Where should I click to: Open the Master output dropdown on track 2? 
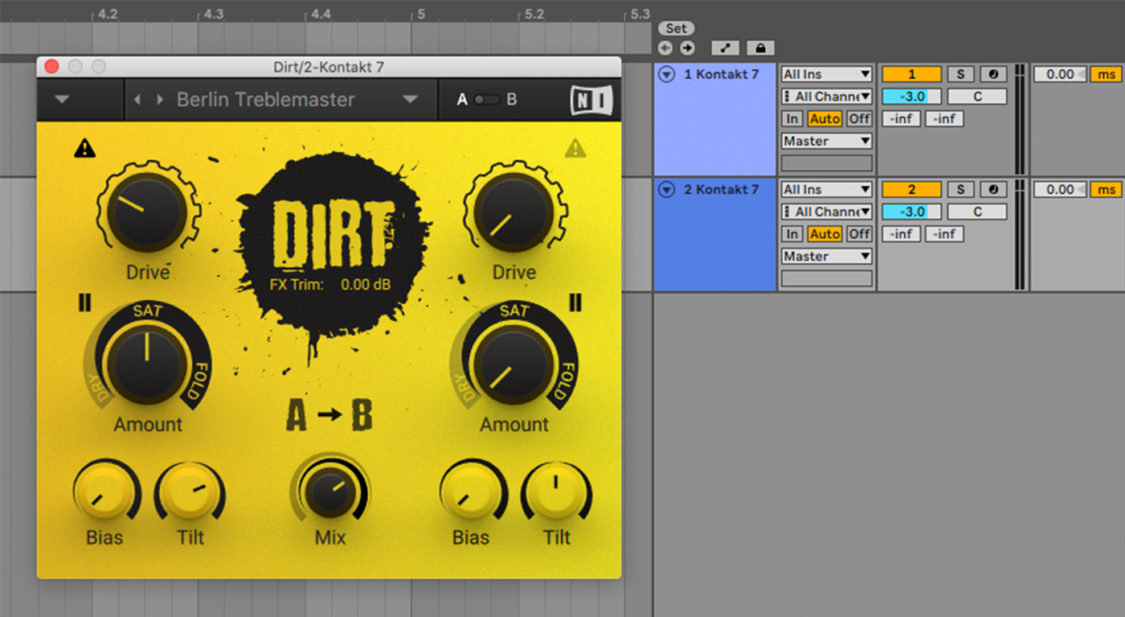tap(825, 256)
